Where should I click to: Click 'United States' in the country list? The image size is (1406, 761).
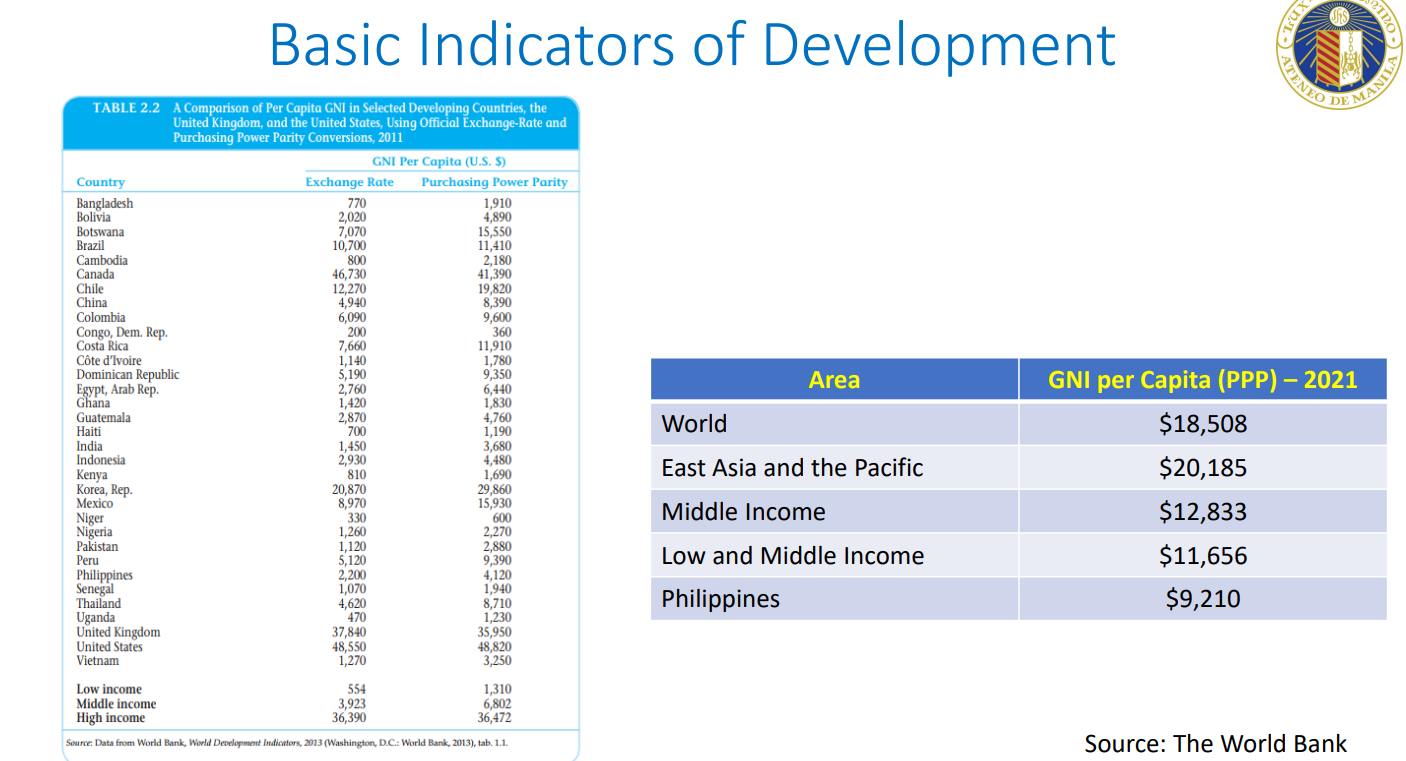click(x=109, y=647)
